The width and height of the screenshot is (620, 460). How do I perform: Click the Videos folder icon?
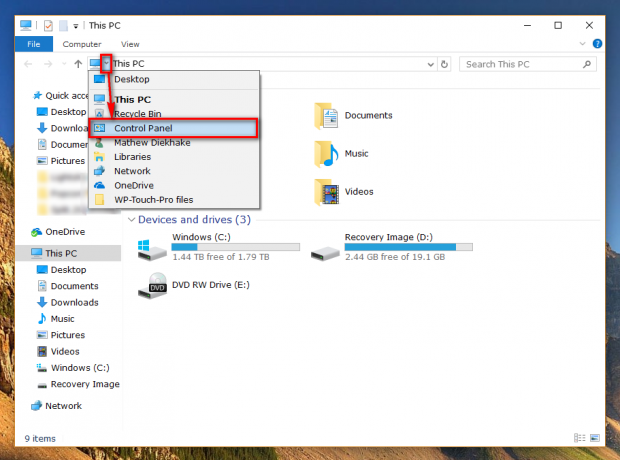326,192
